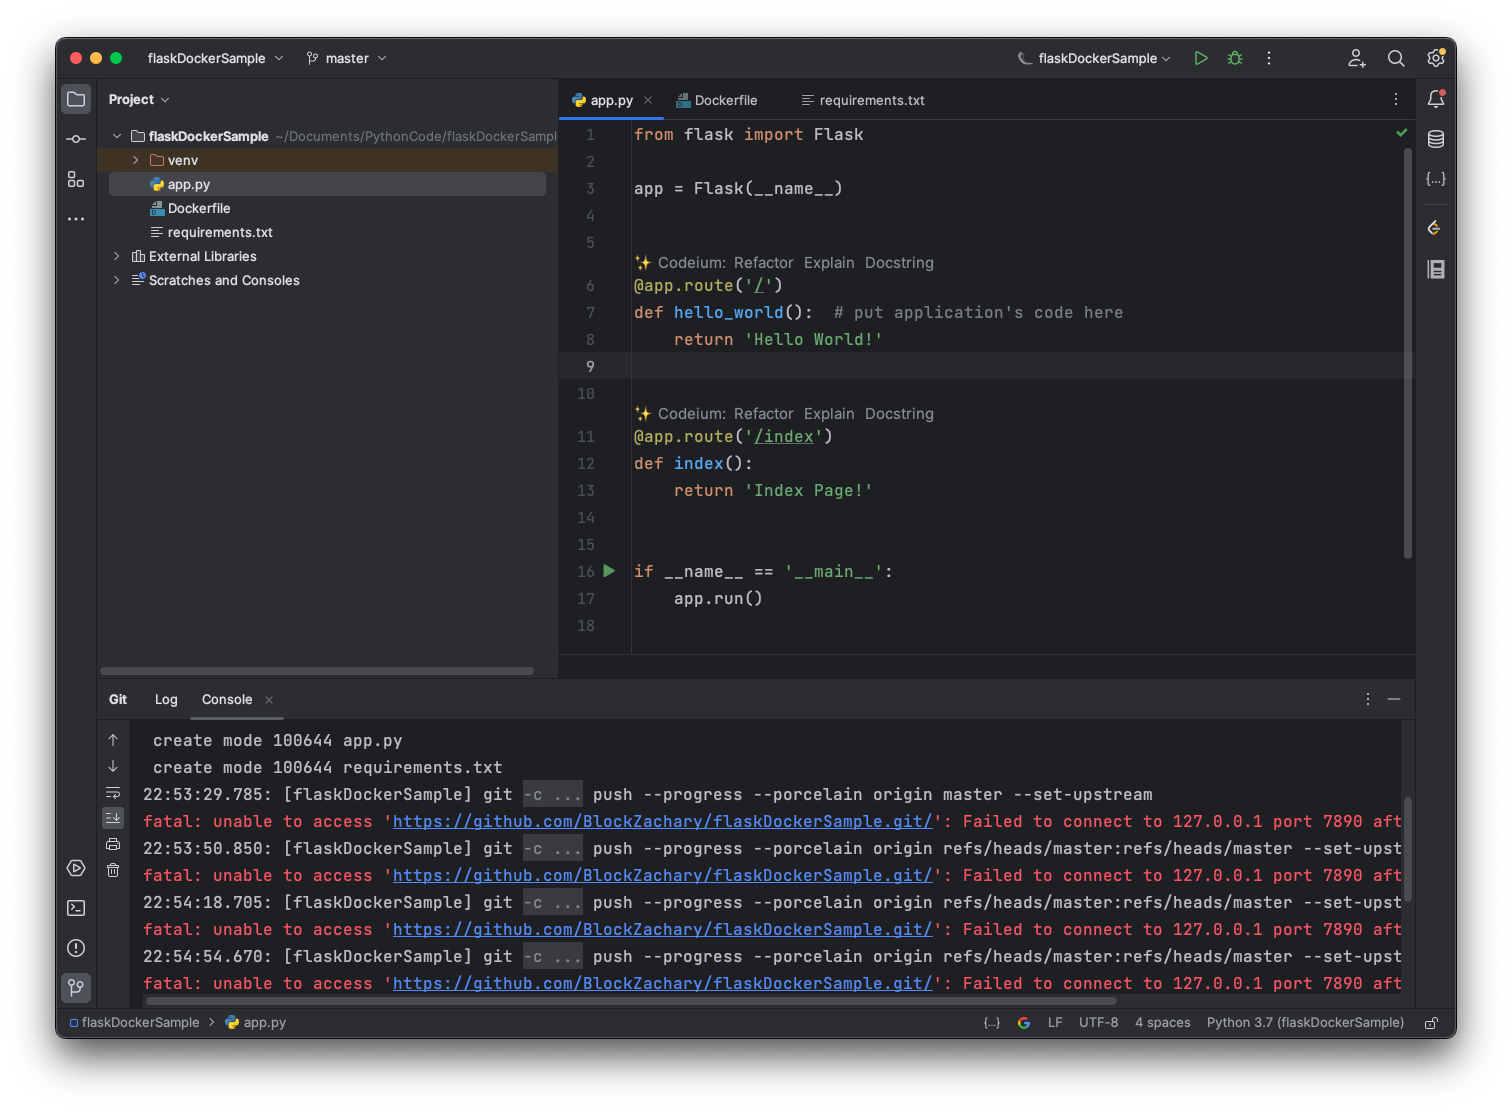Toggle read-only lock in status bar

[1432, 1023]
